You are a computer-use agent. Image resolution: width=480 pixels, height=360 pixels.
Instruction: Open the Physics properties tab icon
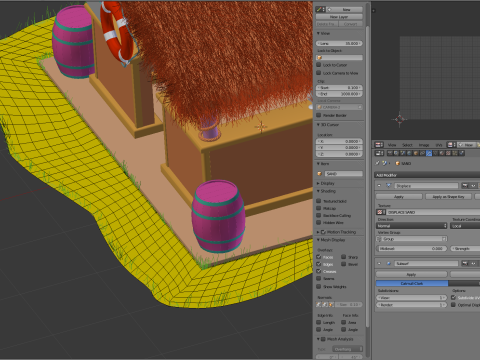tap(461, 153)
